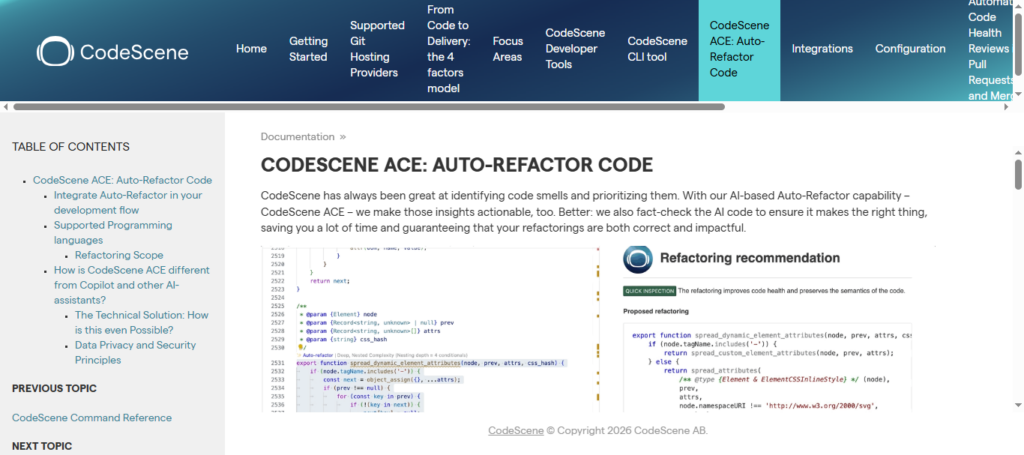Viewport: 1024px width, 455px height.
Task: Click the Refactoring recommendation heading
Action: pos(750,258)
